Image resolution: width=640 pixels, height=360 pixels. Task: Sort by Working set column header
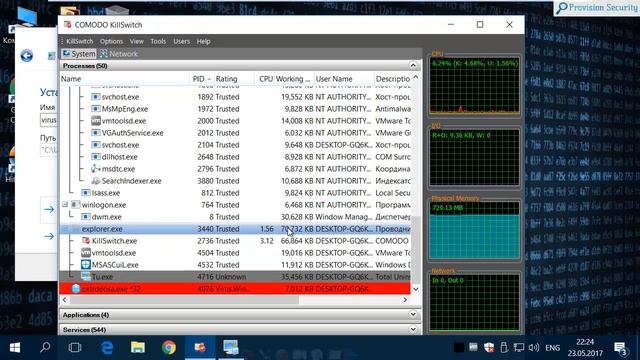[x=293, y=79]
